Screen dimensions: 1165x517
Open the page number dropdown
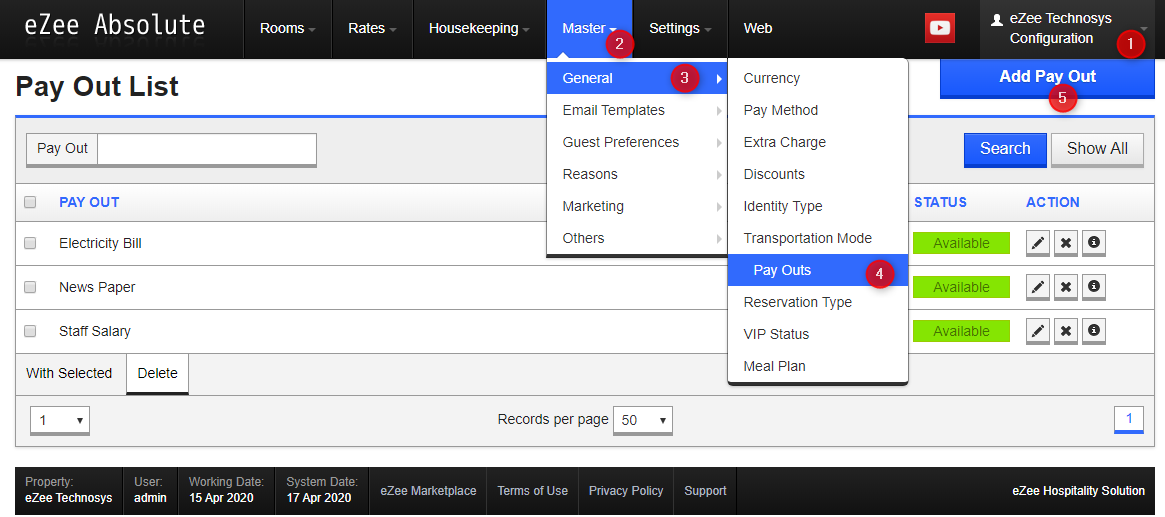[x=59, y=420]
